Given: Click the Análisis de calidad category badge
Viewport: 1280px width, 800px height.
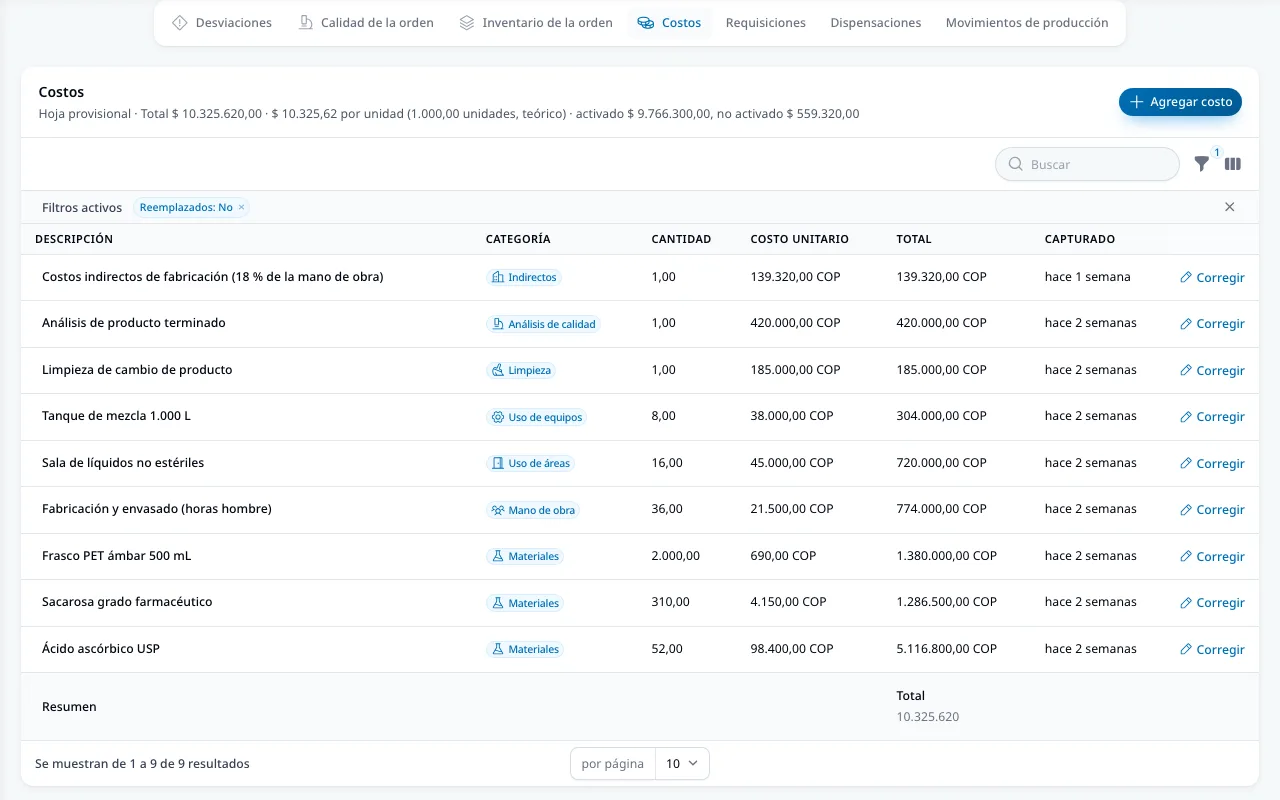Looking at the screenshot, I should (543, 324).
